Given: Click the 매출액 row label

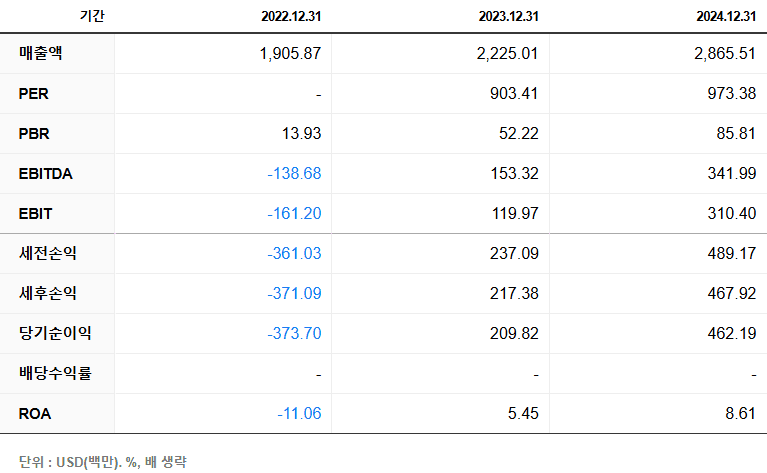Looking at the screenshot, I should 41,53.
